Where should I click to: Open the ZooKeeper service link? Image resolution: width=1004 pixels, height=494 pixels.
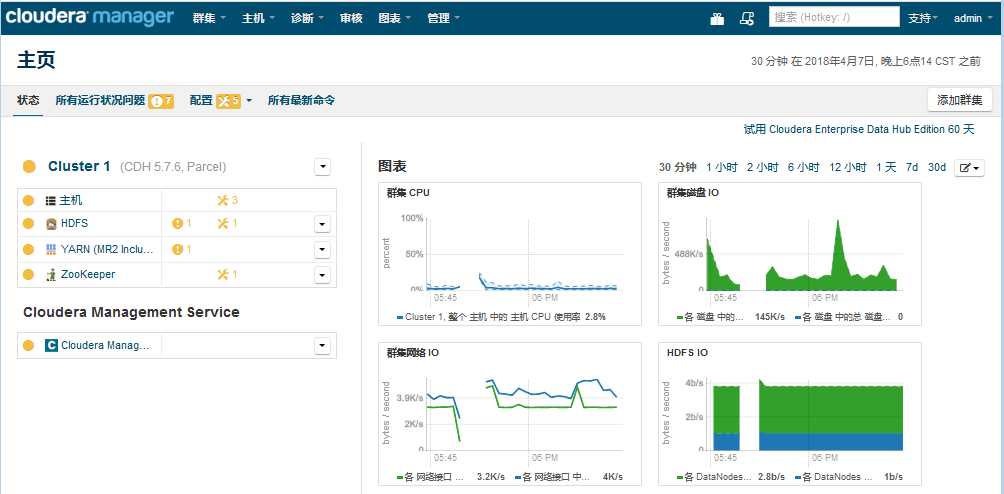coord(88,275)
